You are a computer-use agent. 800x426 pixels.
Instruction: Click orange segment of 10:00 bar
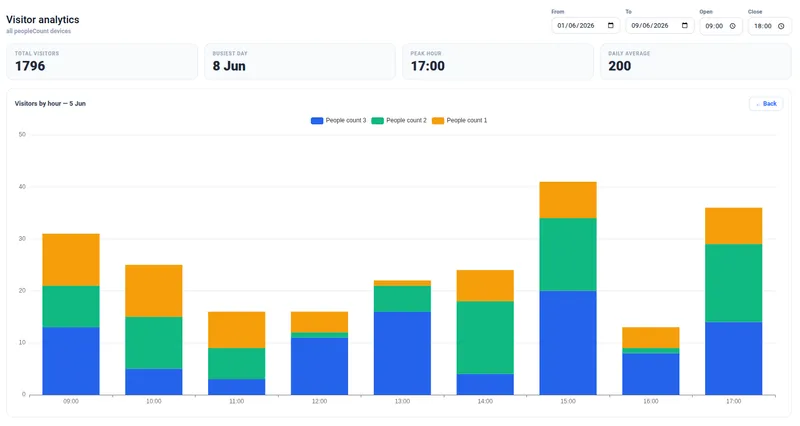point(154,291)
